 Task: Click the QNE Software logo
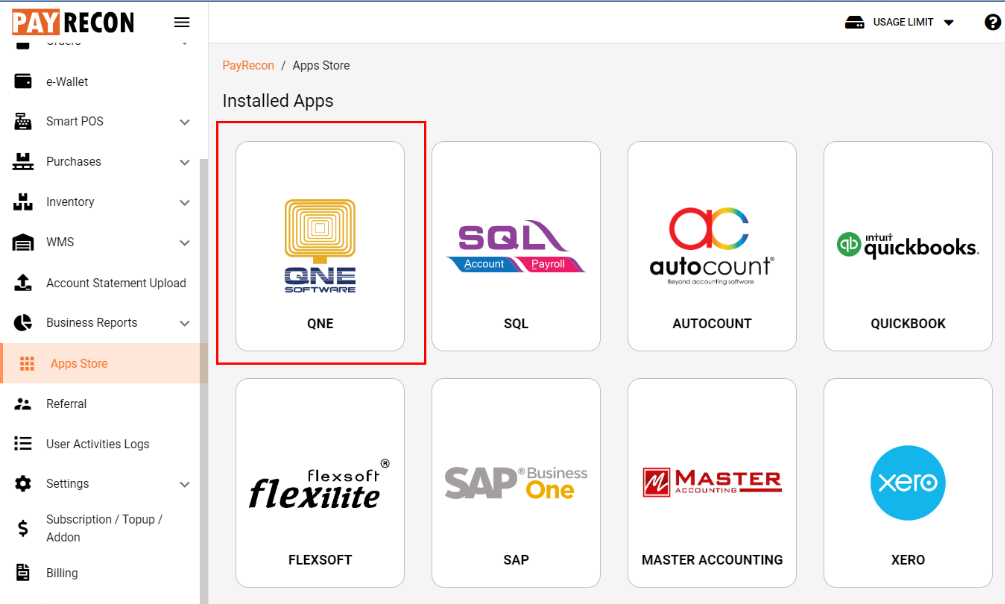pos(320,246)
